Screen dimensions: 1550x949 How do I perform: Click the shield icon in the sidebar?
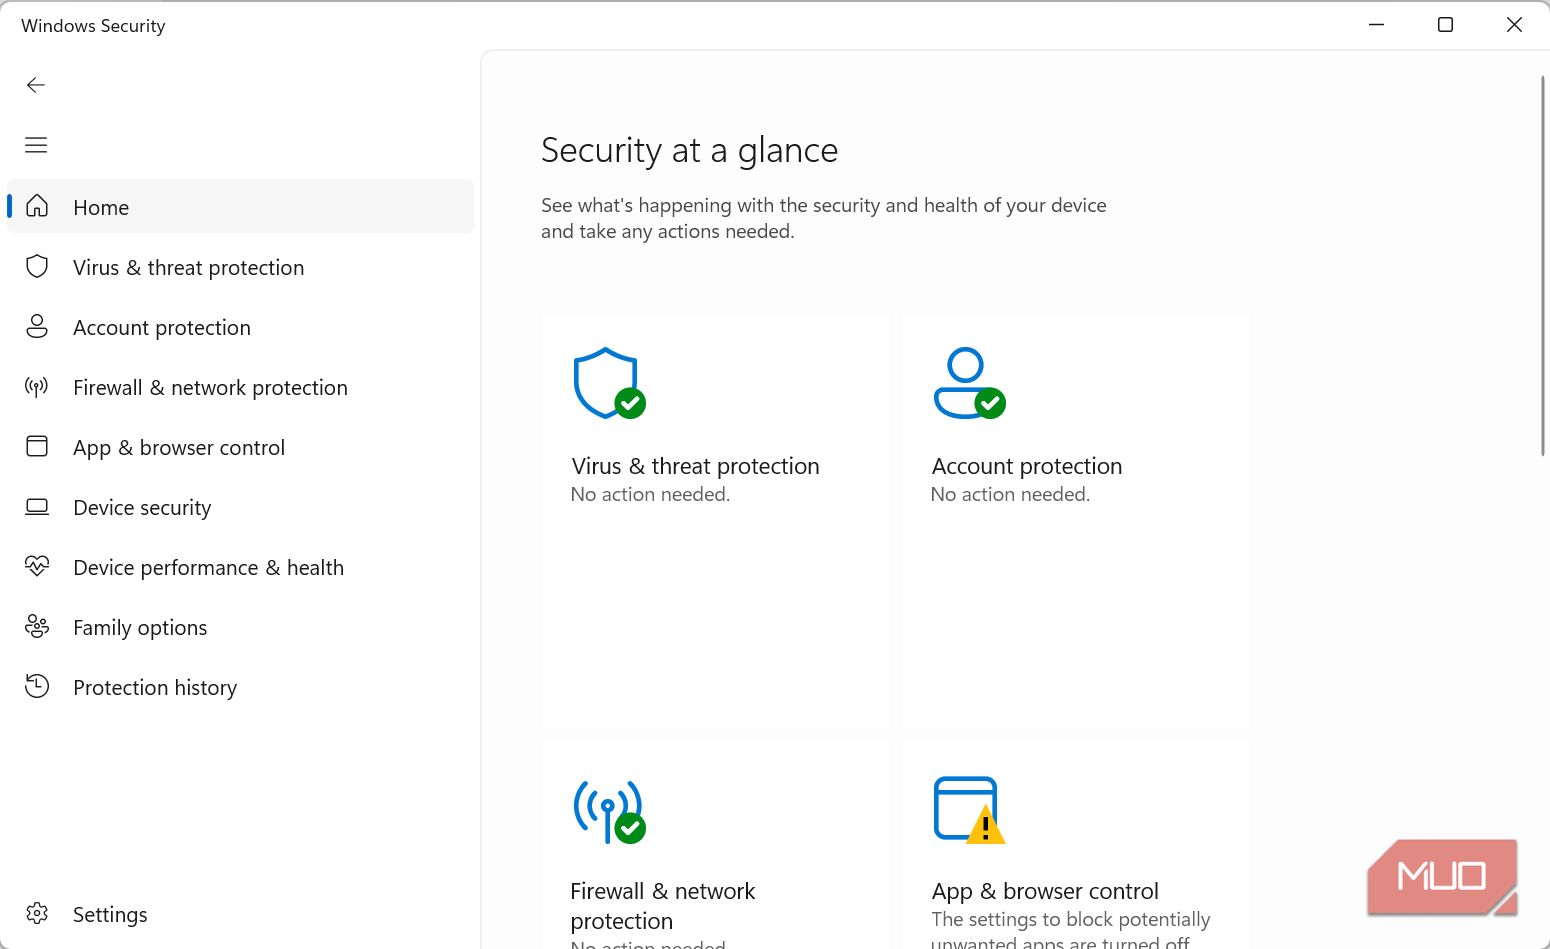point(37,266)
